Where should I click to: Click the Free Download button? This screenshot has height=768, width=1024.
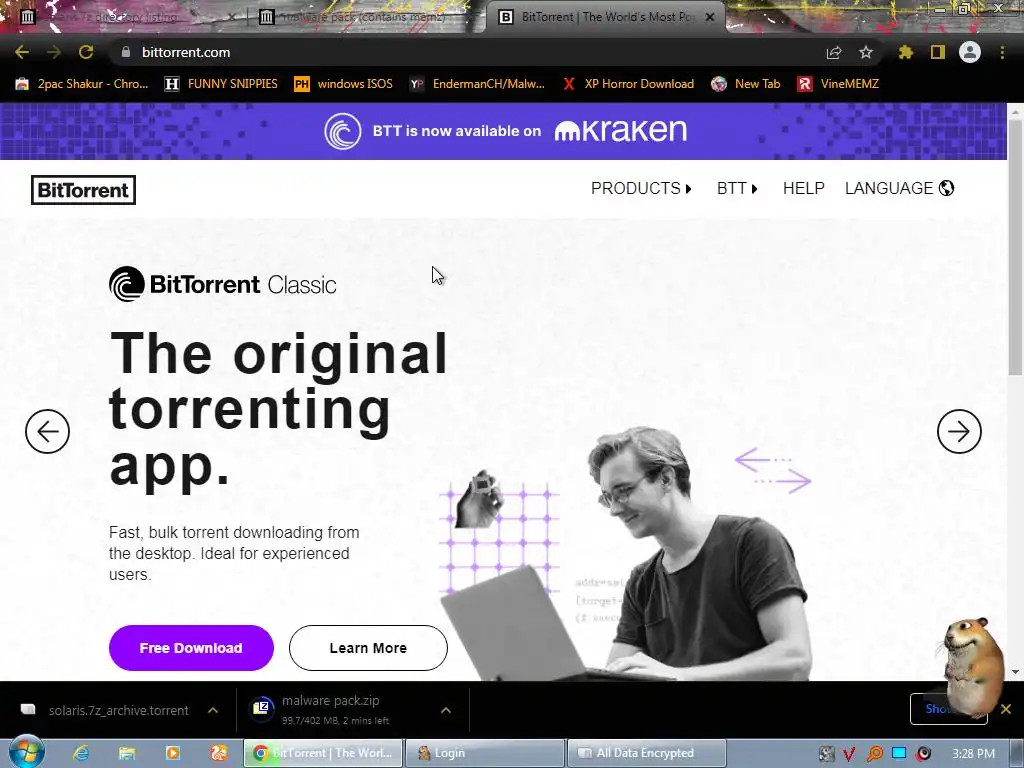point(191,648)
